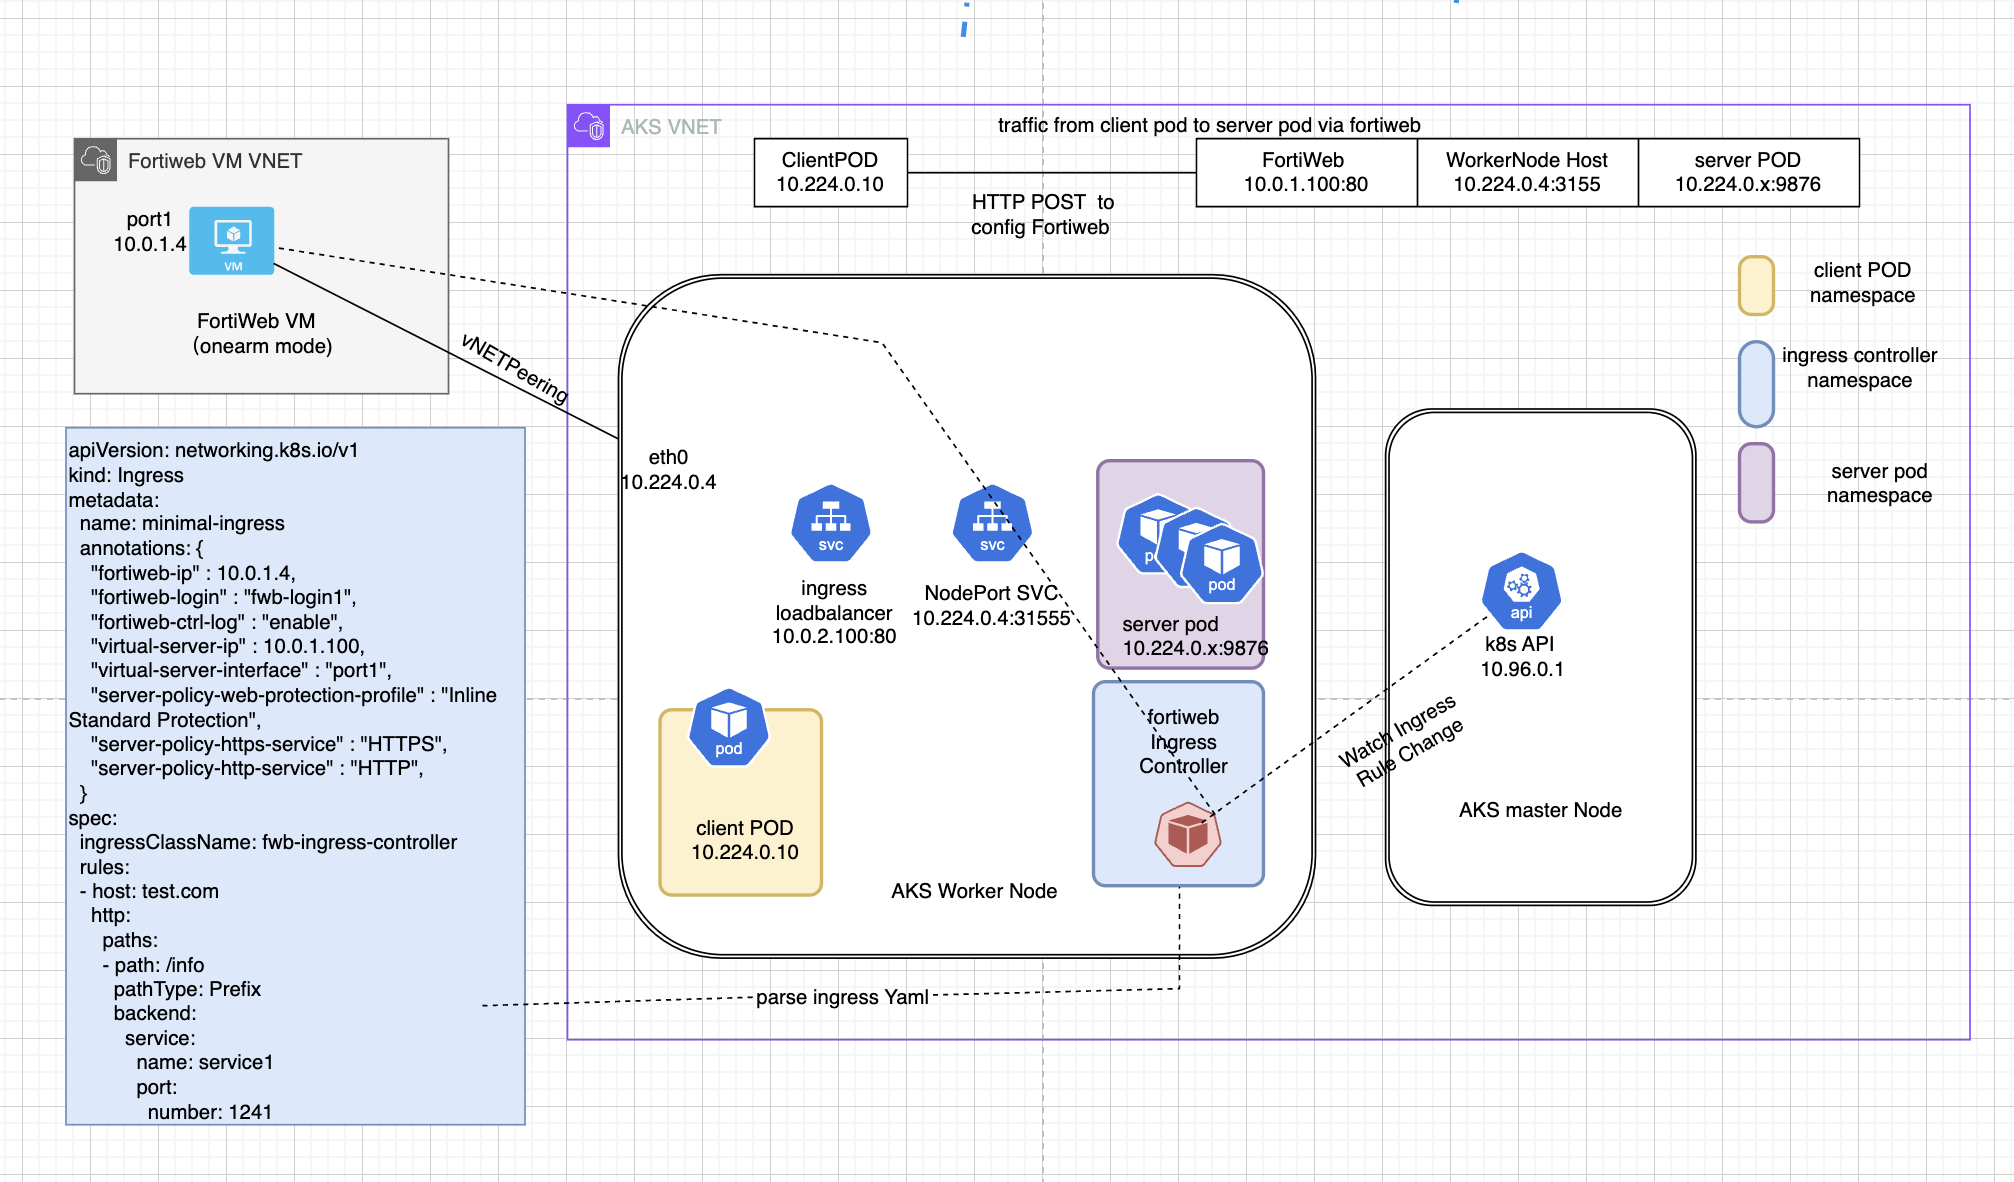
Task: Click the 'kind: Ingress' YAML line
Action: point(126,475)
